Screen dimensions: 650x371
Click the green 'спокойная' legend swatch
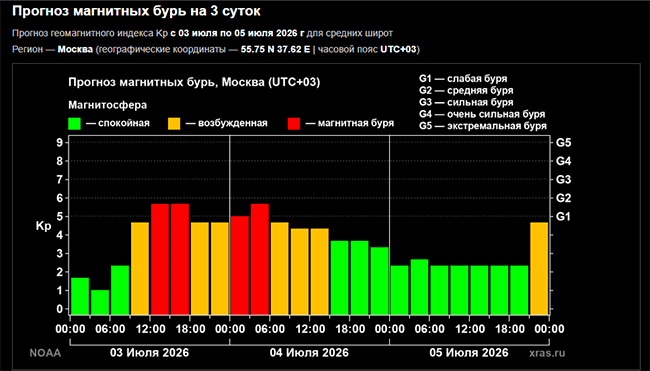tap(75, 124)
